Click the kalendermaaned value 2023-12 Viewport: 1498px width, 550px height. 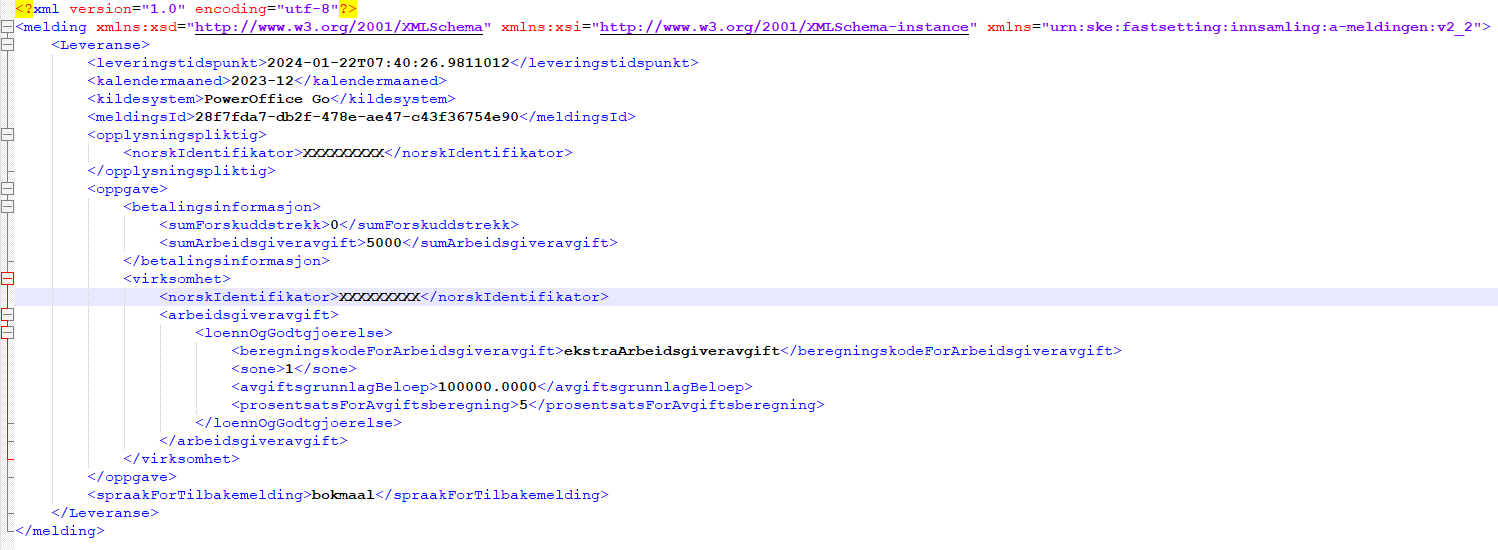(x=263, y=81)
